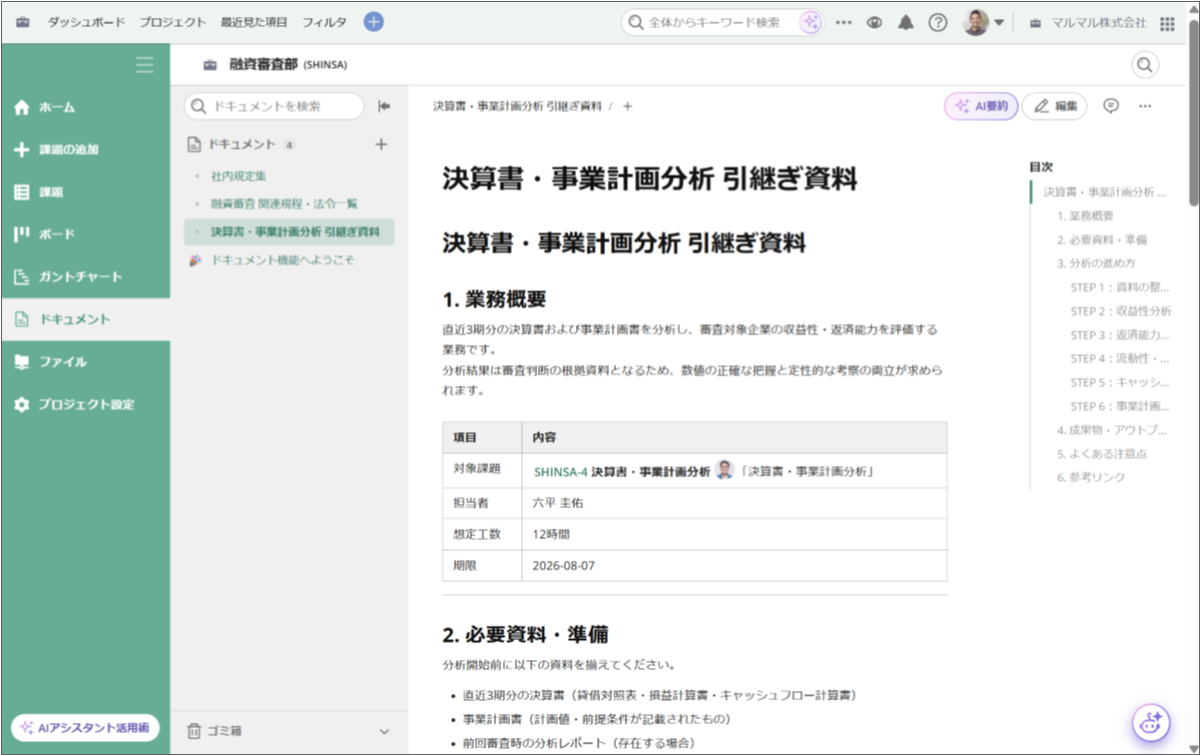Go to ホーム in sidebar

pos(85,107)
